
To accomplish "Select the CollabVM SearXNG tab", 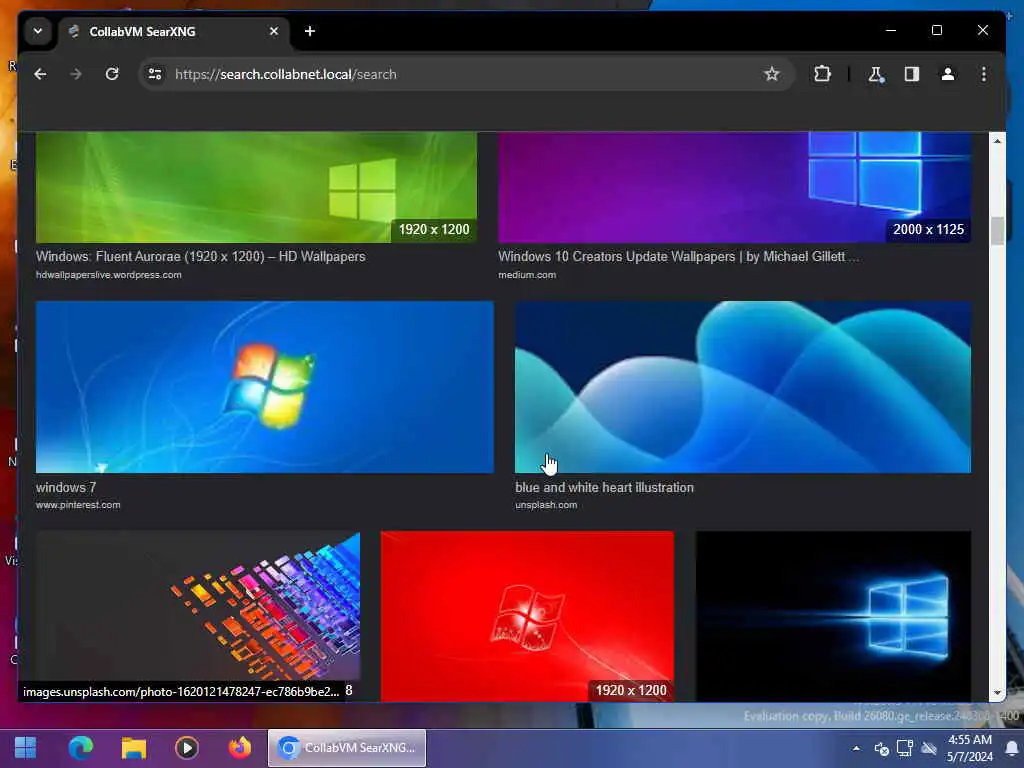I will pyautogui.click(x=173, y=31).
